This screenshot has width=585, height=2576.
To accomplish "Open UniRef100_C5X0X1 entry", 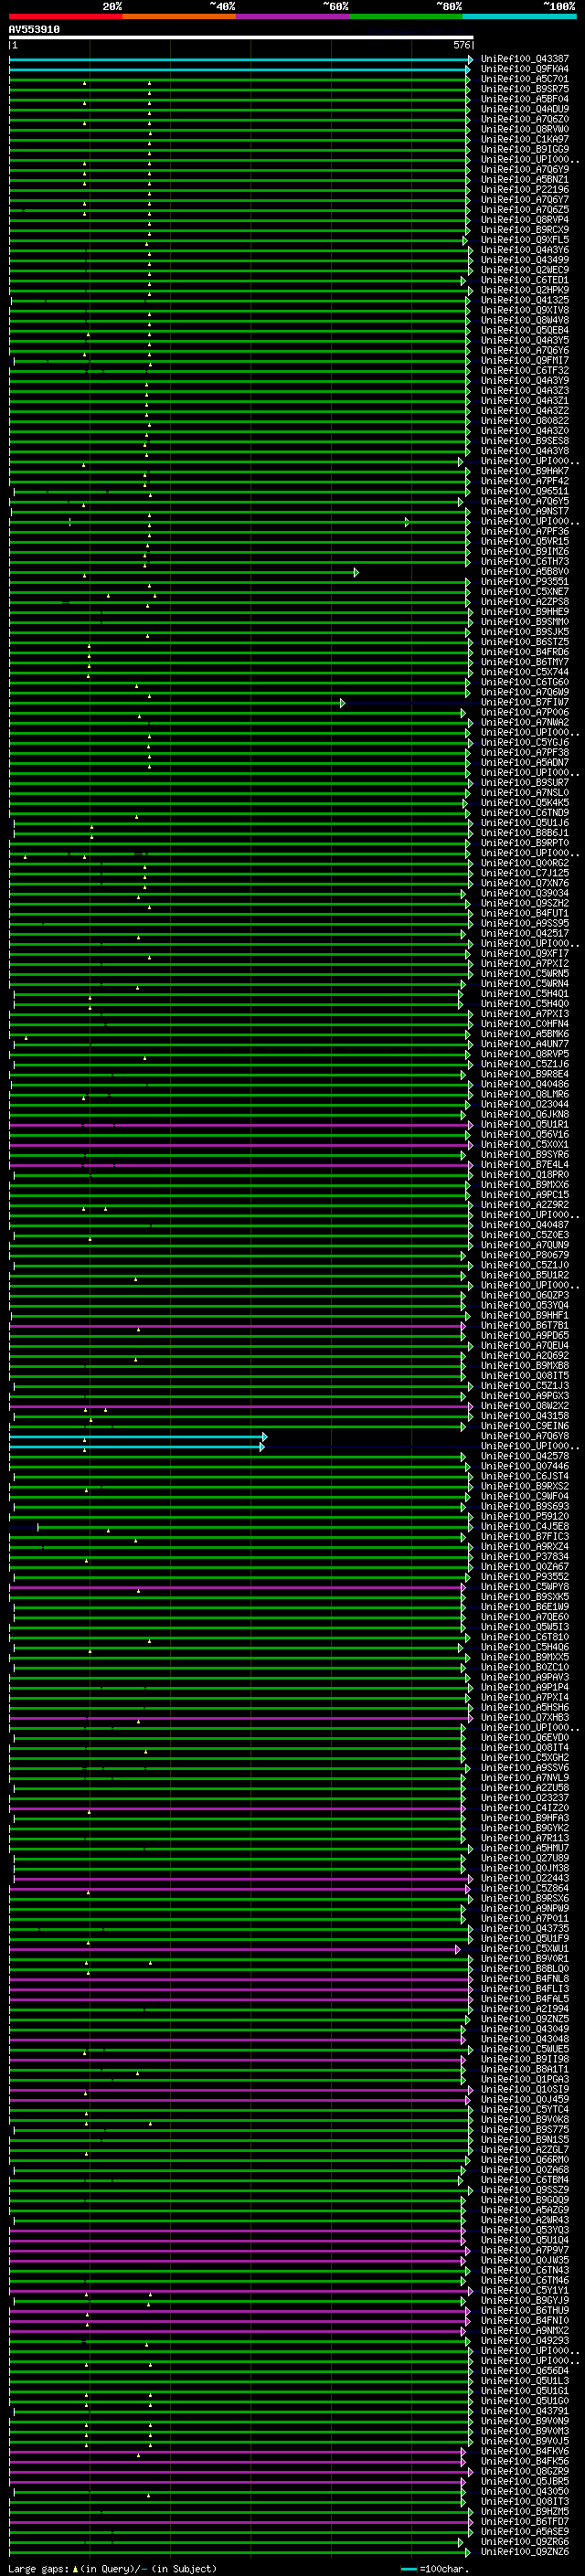I will click(x=524, y=1145).
